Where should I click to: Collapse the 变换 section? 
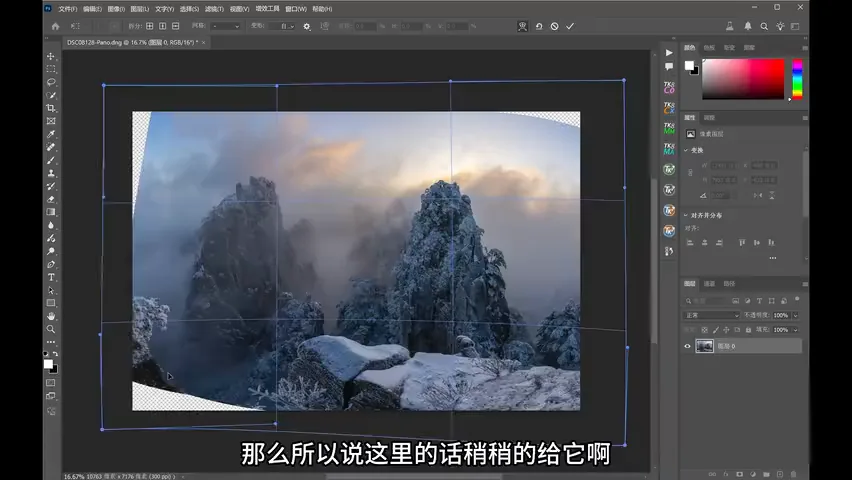pos(686,150)
